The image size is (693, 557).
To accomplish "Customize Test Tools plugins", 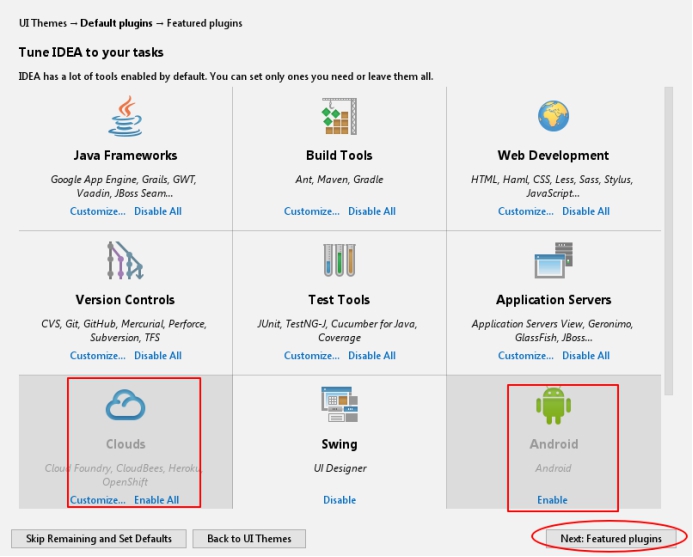I will click(x=312, y=355).
